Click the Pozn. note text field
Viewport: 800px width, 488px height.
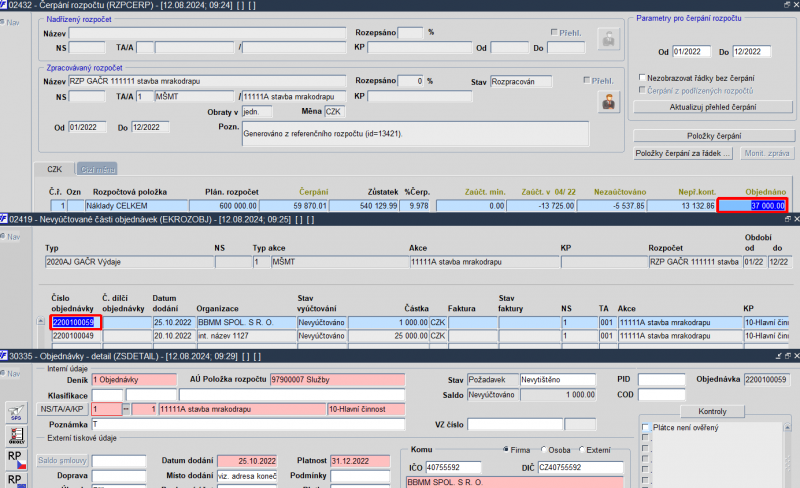click(415, 134)
